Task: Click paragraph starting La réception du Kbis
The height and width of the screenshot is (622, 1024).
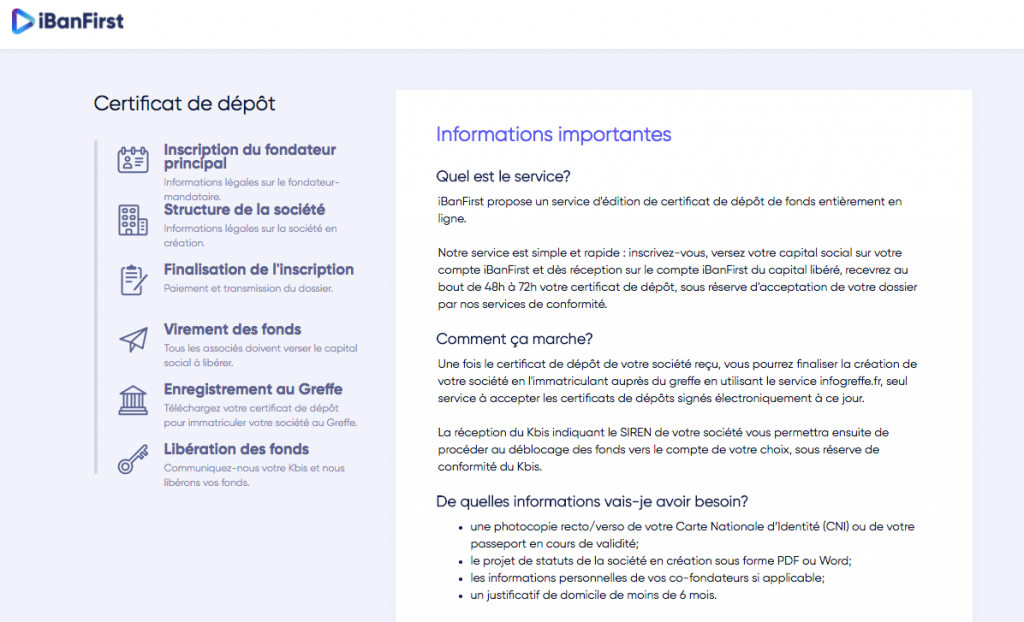Action: 663,450
